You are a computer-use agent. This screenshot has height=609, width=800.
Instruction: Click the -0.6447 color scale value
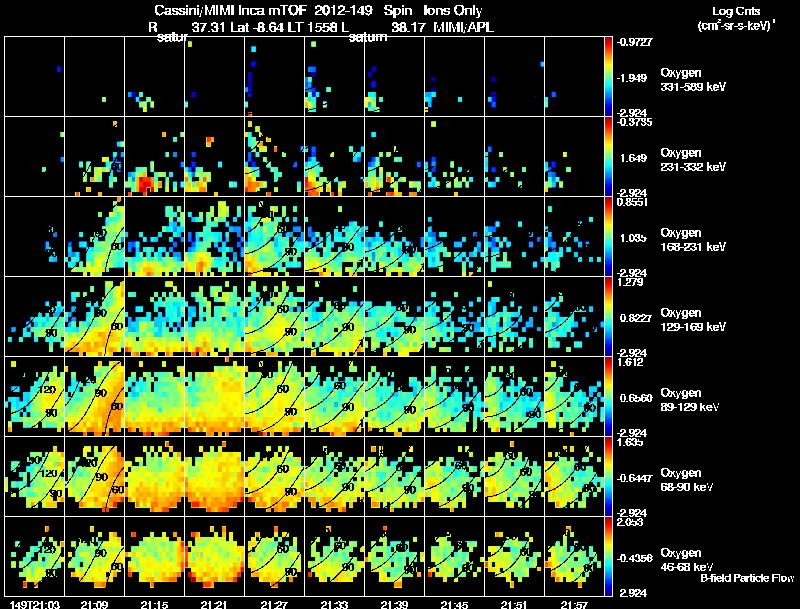(634, 478)
